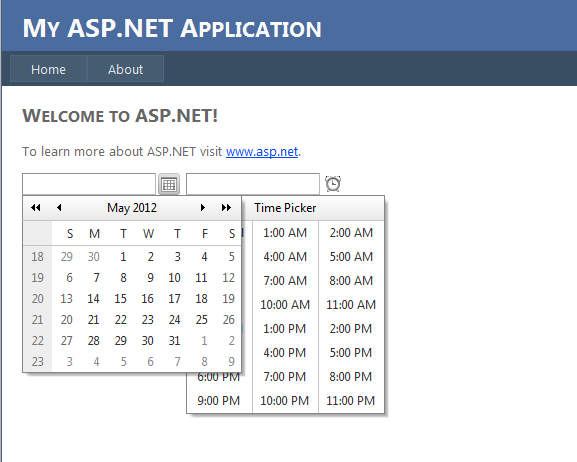
Task: Choose 5:00 AM time slot
Action: [x=351, y=257]
